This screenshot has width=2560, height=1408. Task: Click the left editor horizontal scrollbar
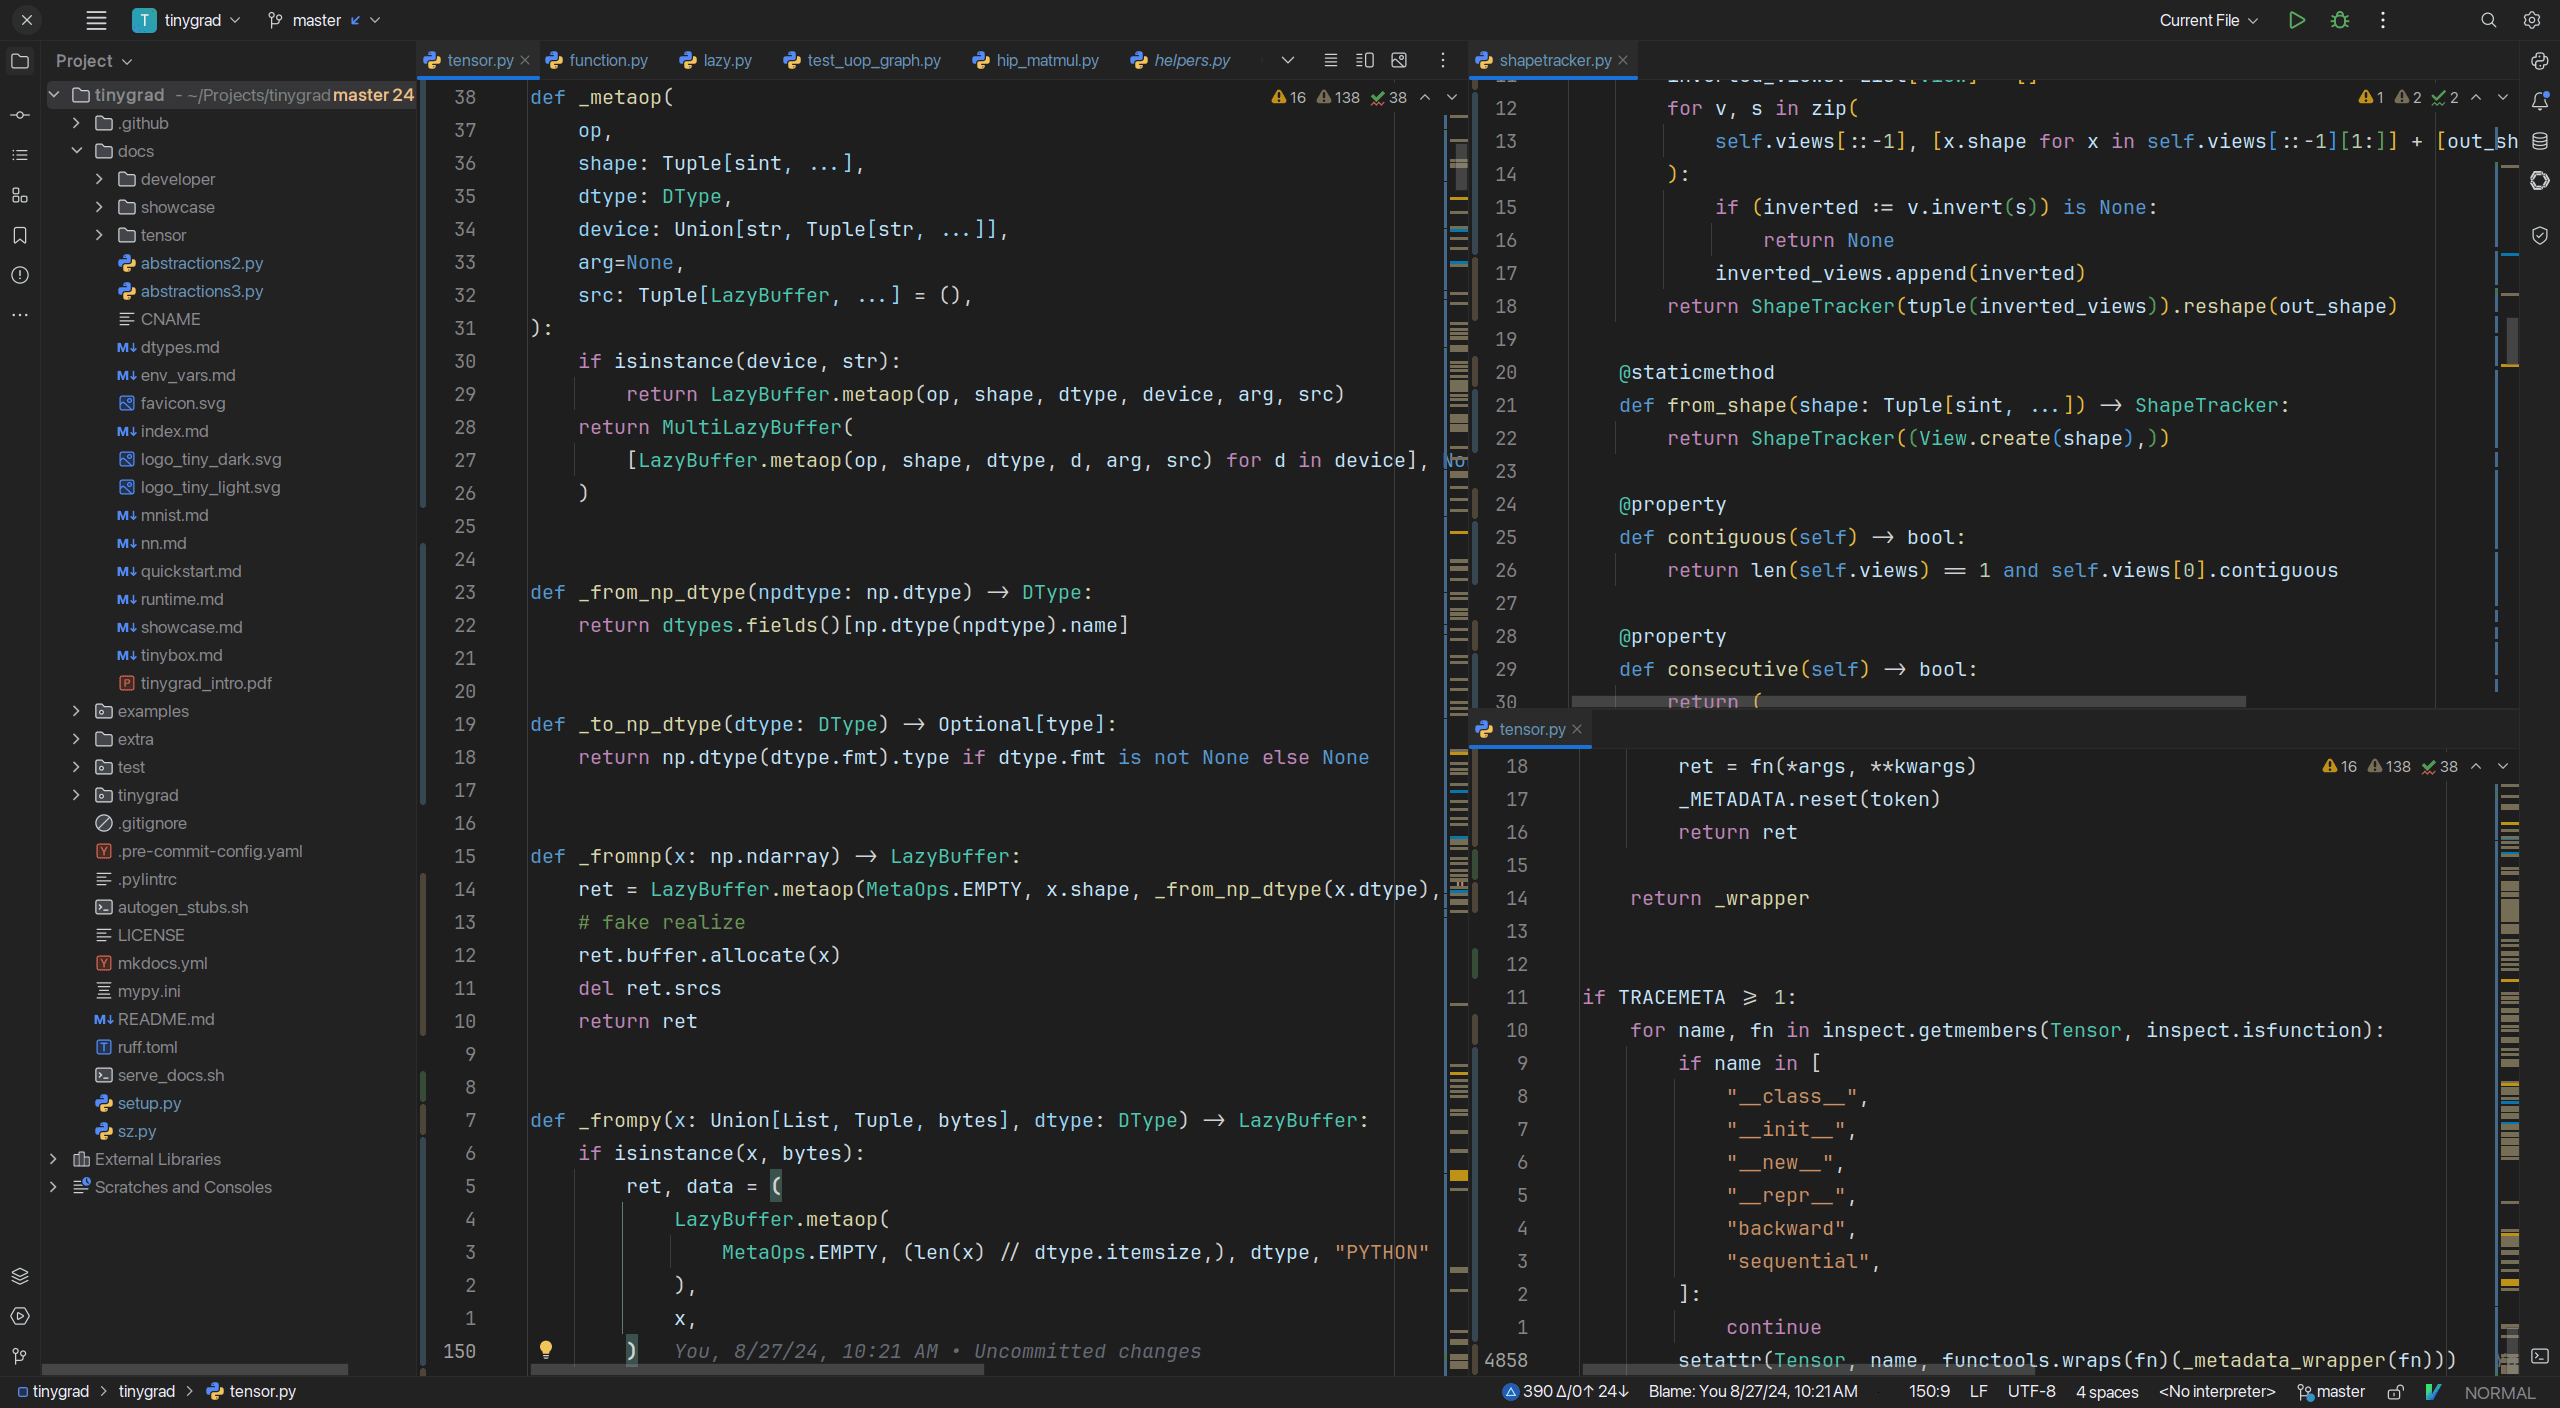[757, 1369]
